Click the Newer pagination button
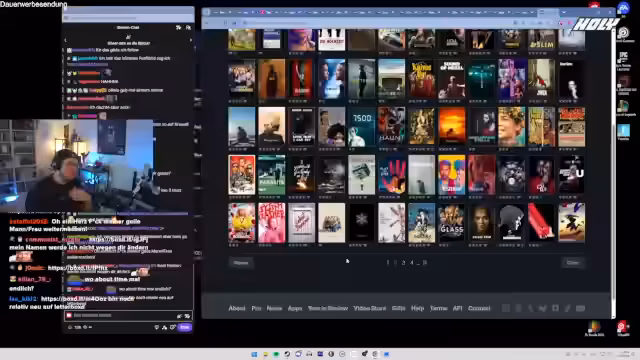This screenshot has width=640, height=360. click(x=241, y=262)
